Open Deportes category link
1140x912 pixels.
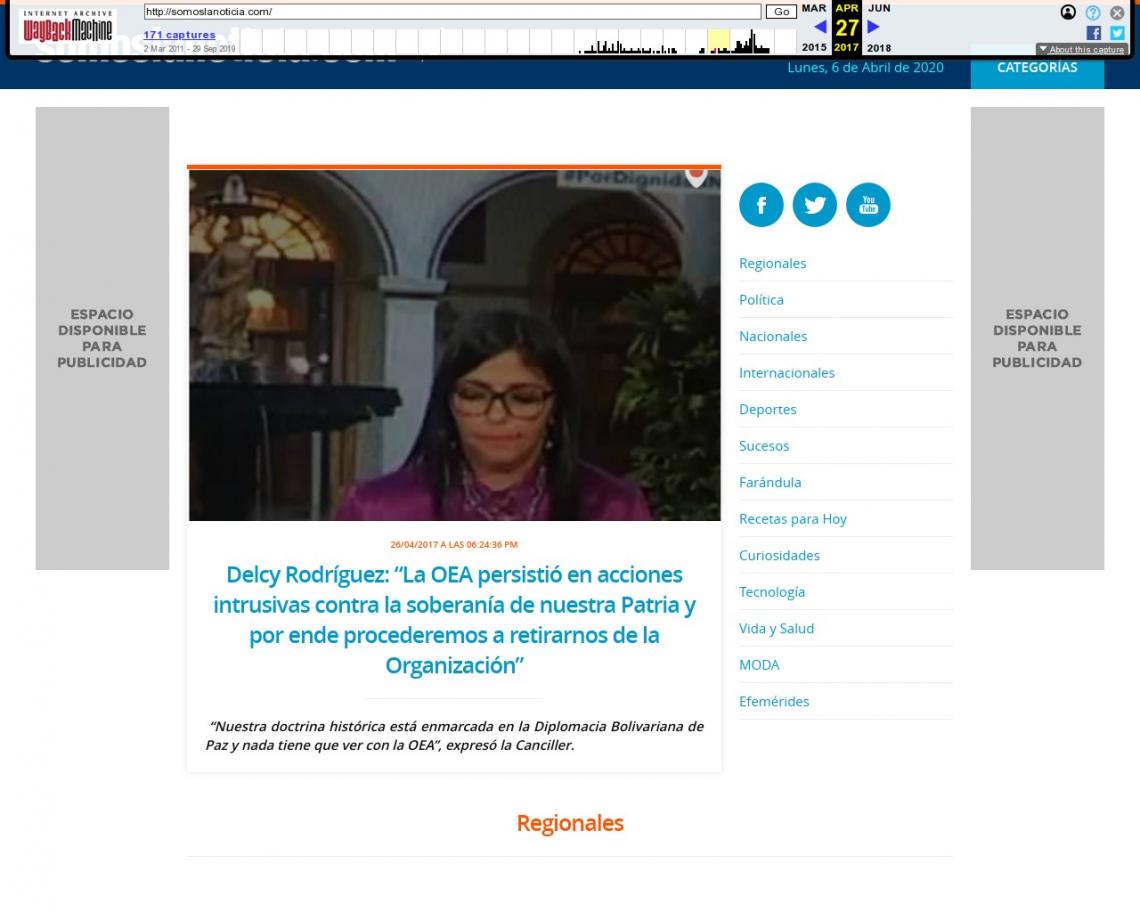pos(768,409)
